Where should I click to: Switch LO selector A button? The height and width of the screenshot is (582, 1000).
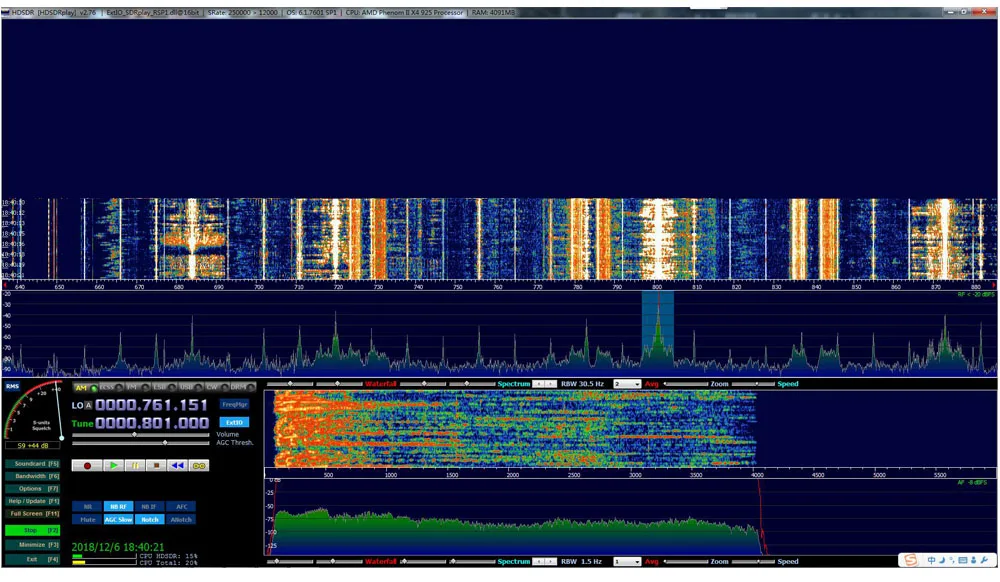tap(89, 405)
